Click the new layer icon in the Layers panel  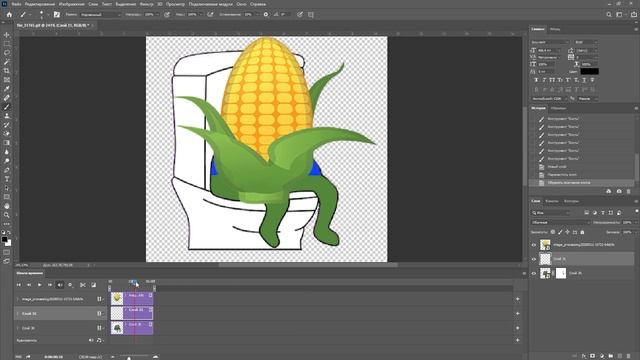620,356
